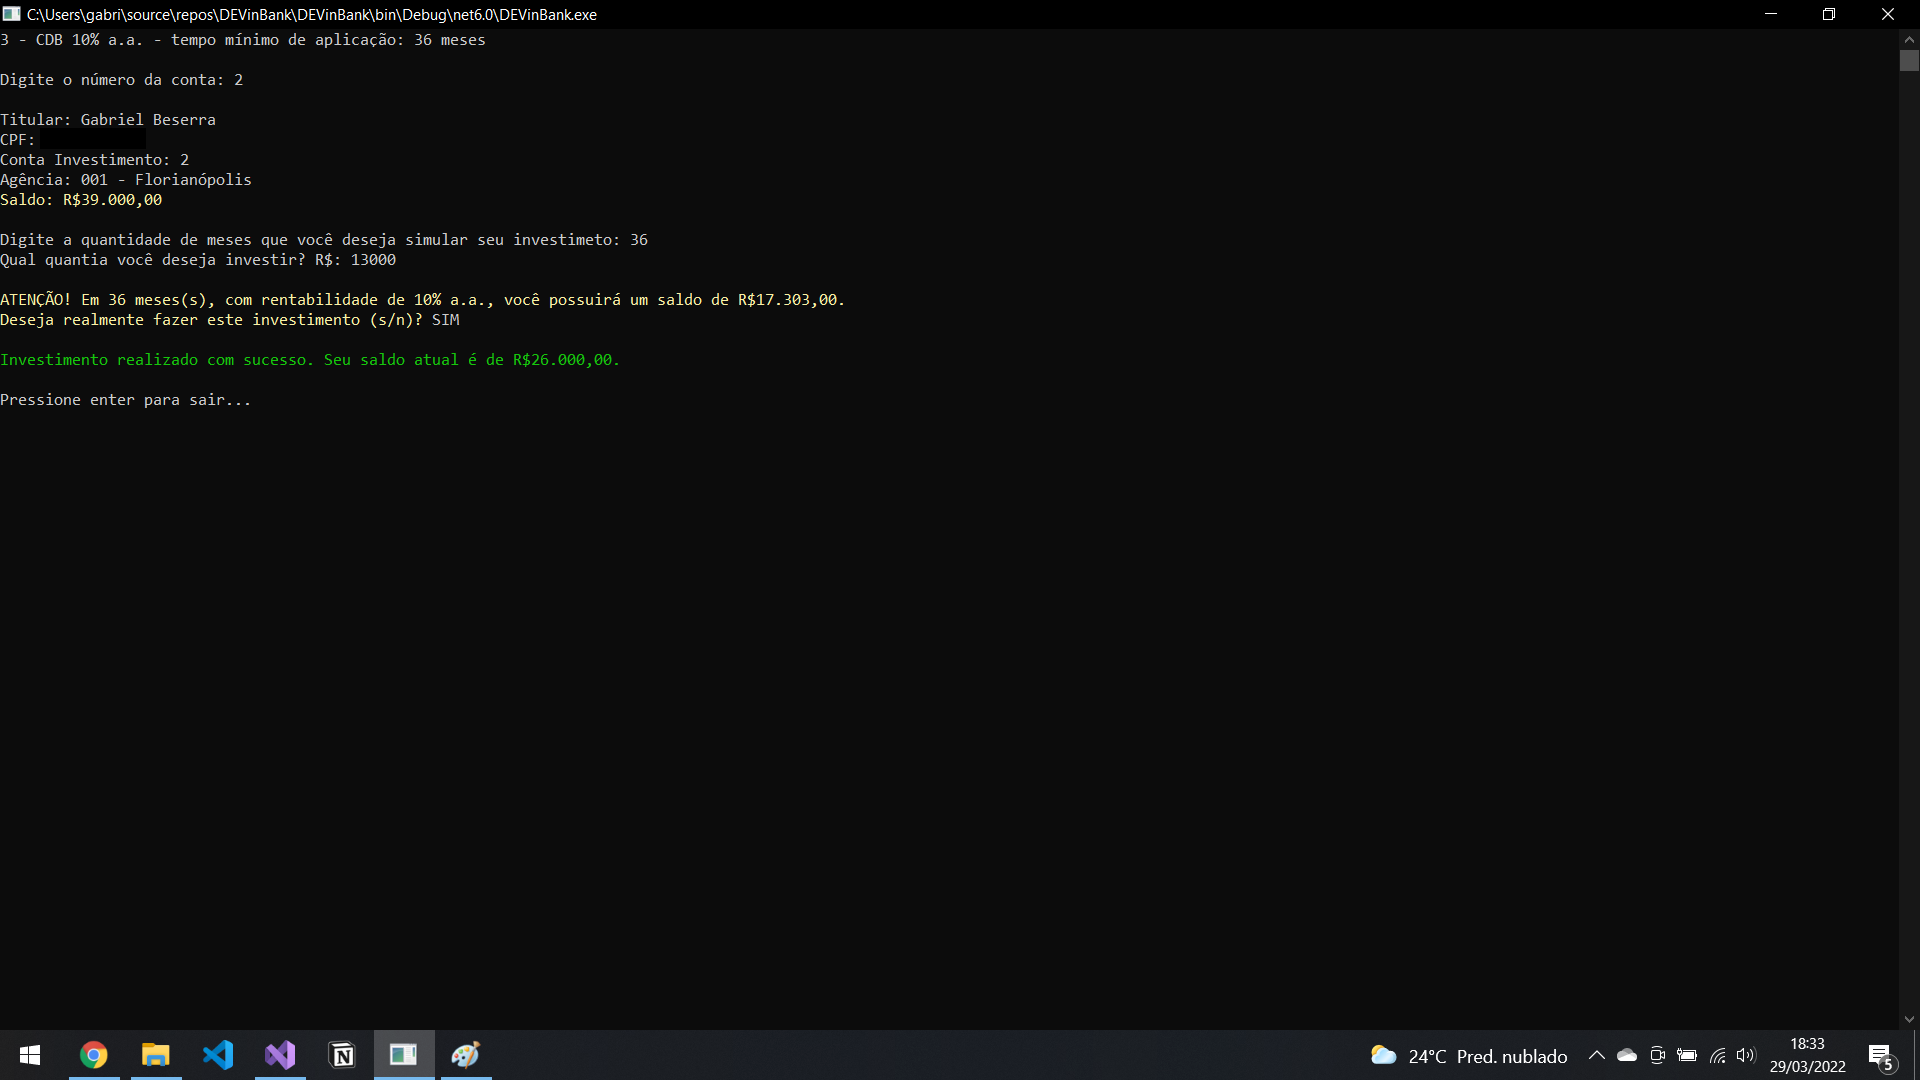Open Notion from the taskbar

tap(342, 1055)
